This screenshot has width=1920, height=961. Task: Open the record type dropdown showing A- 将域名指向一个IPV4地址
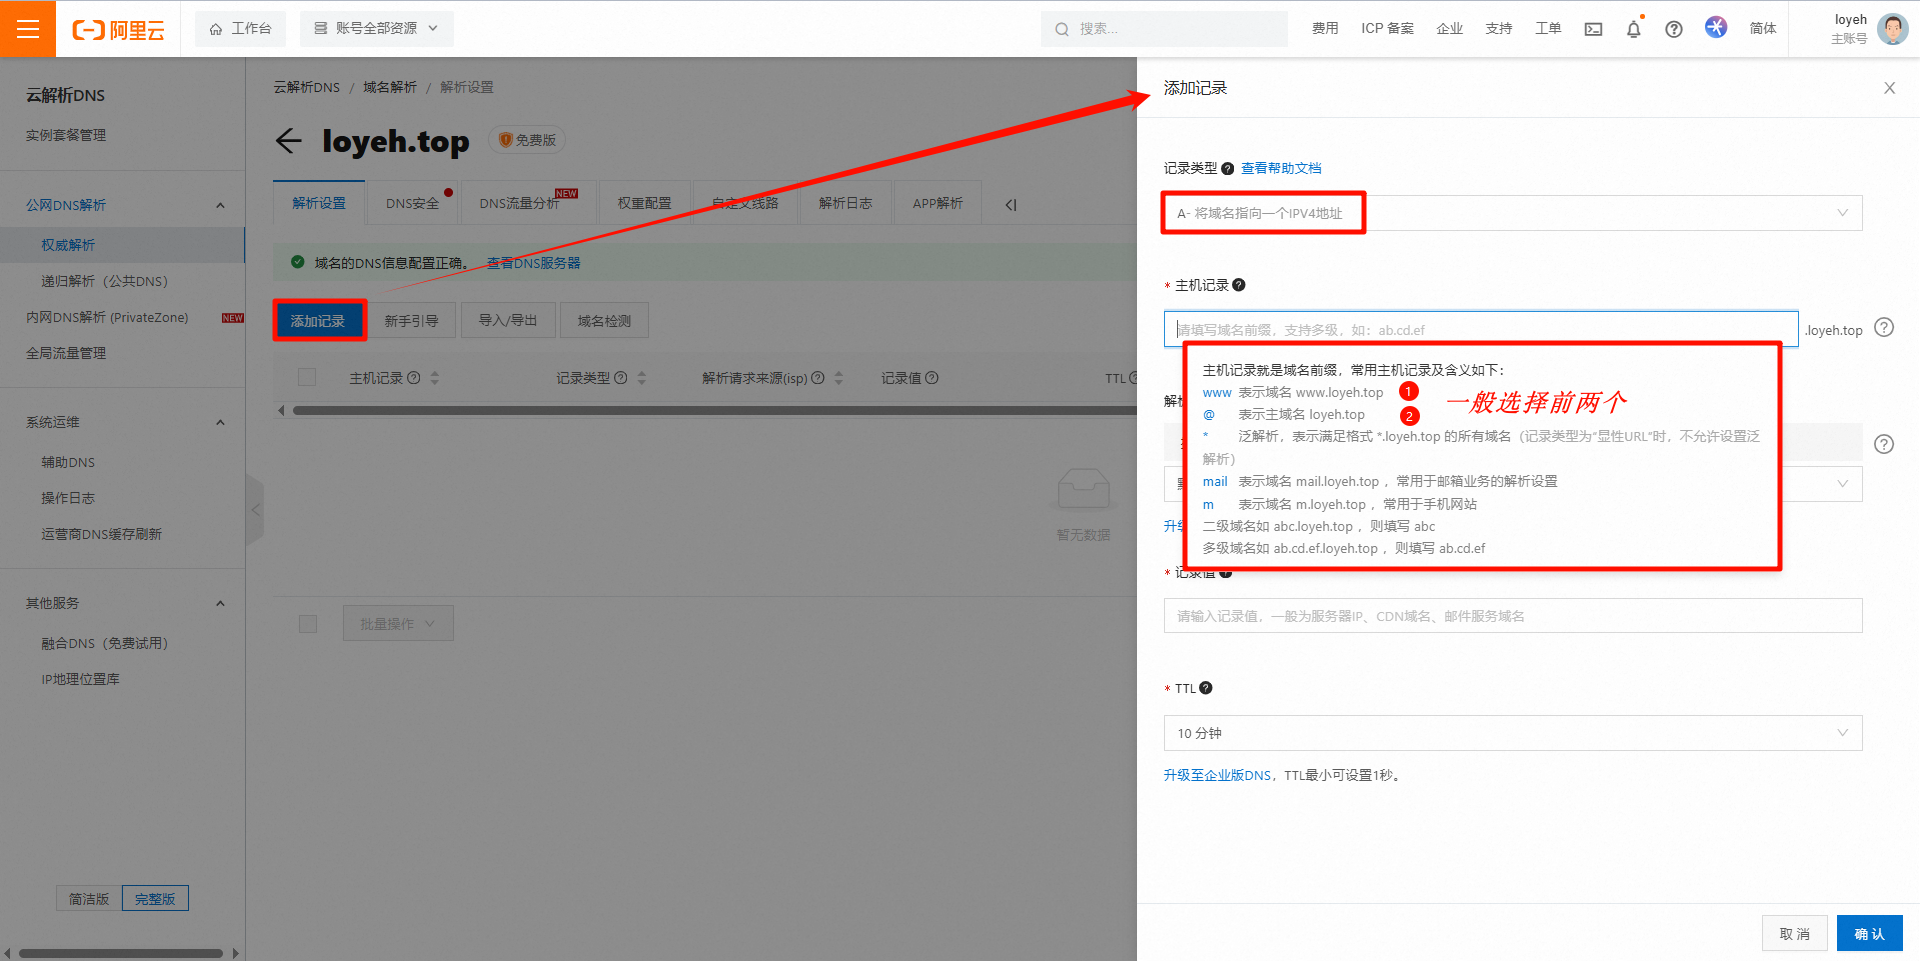[x=1513, y=213]
